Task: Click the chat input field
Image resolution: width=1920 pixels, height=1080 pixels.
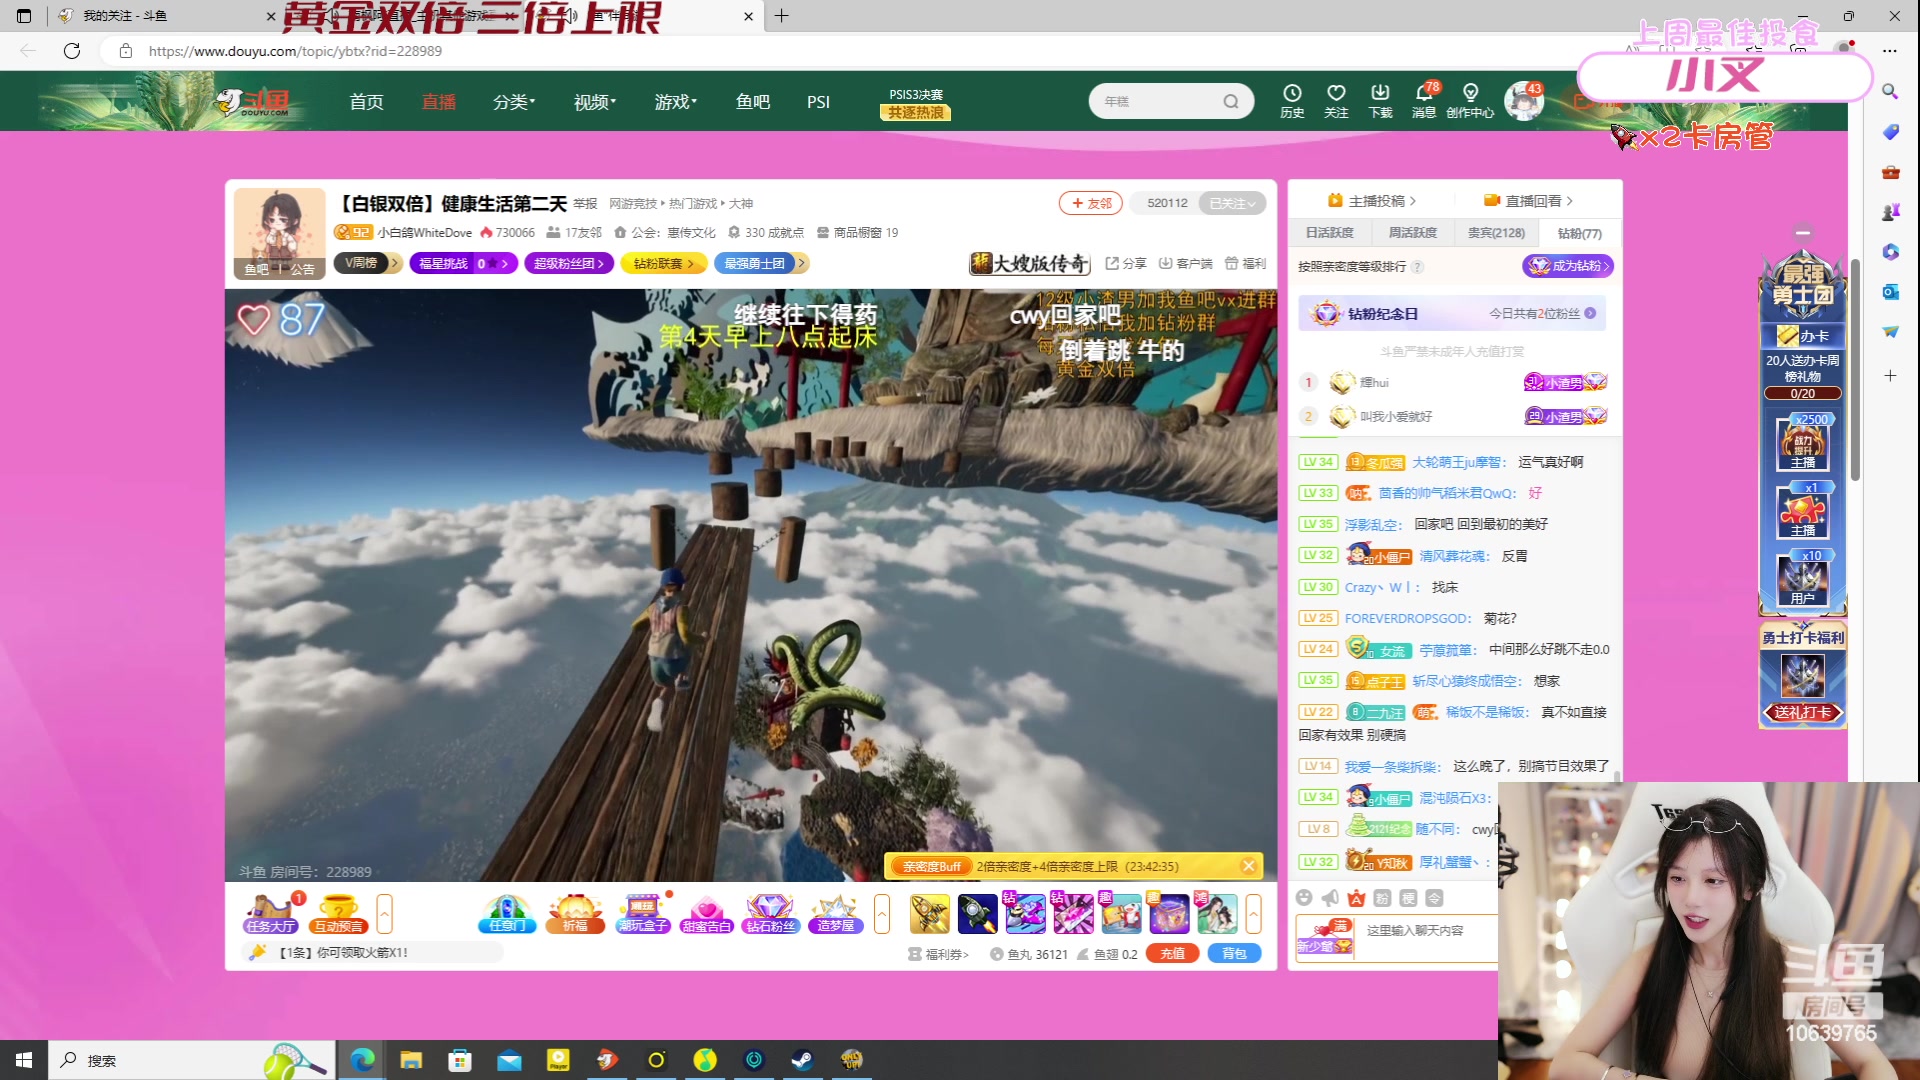Action: point(1427,939)
